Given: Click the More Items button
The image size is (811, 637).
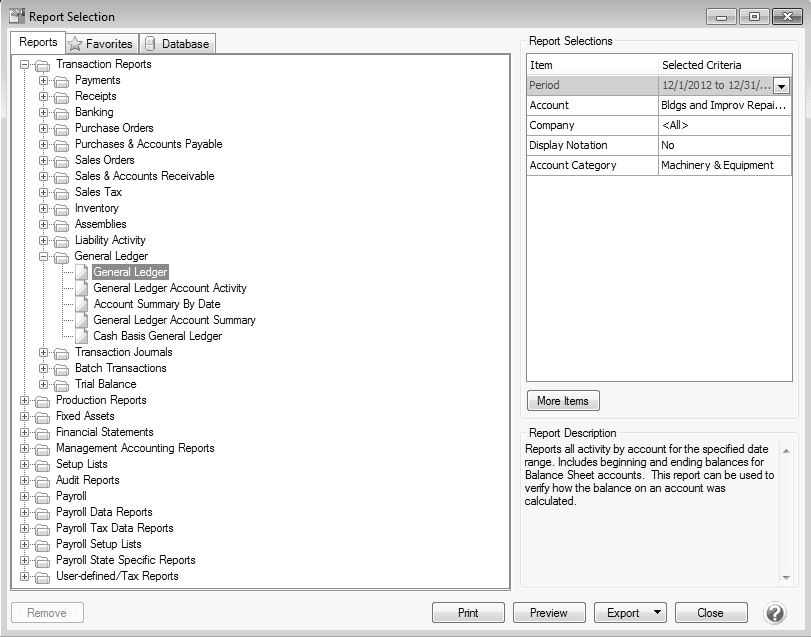Looking at the screenshot, I should point(562,401).
